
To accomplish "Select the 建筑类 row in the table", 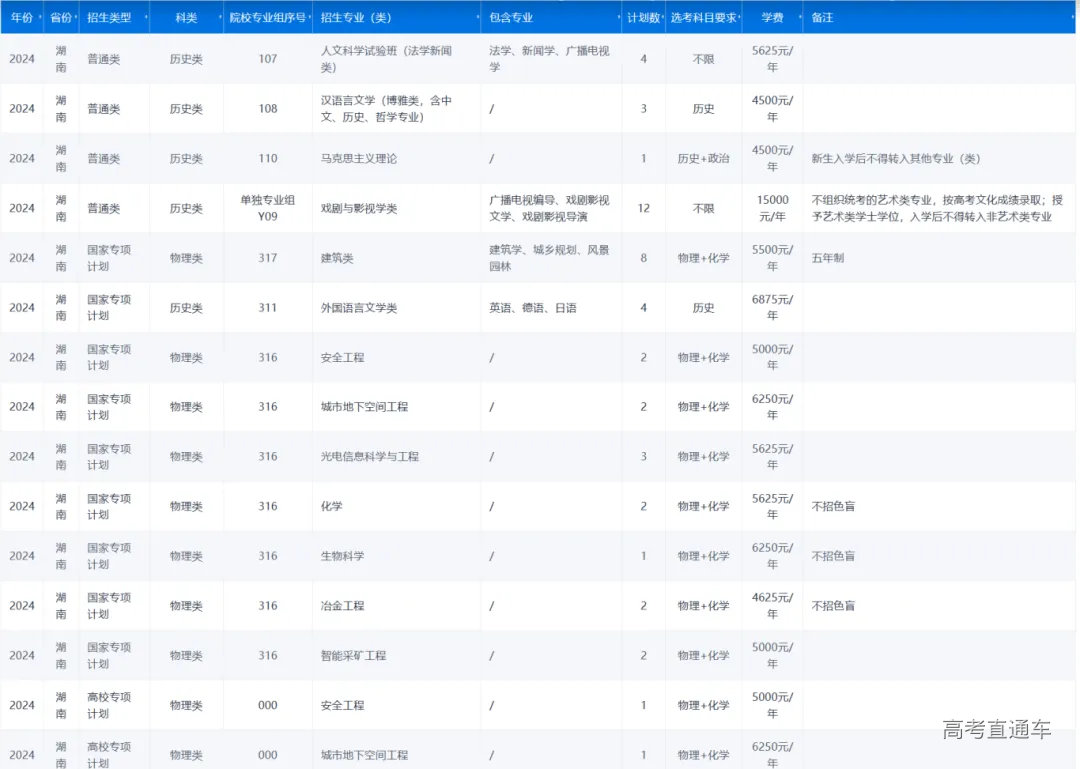I will (x=337, y=257).
